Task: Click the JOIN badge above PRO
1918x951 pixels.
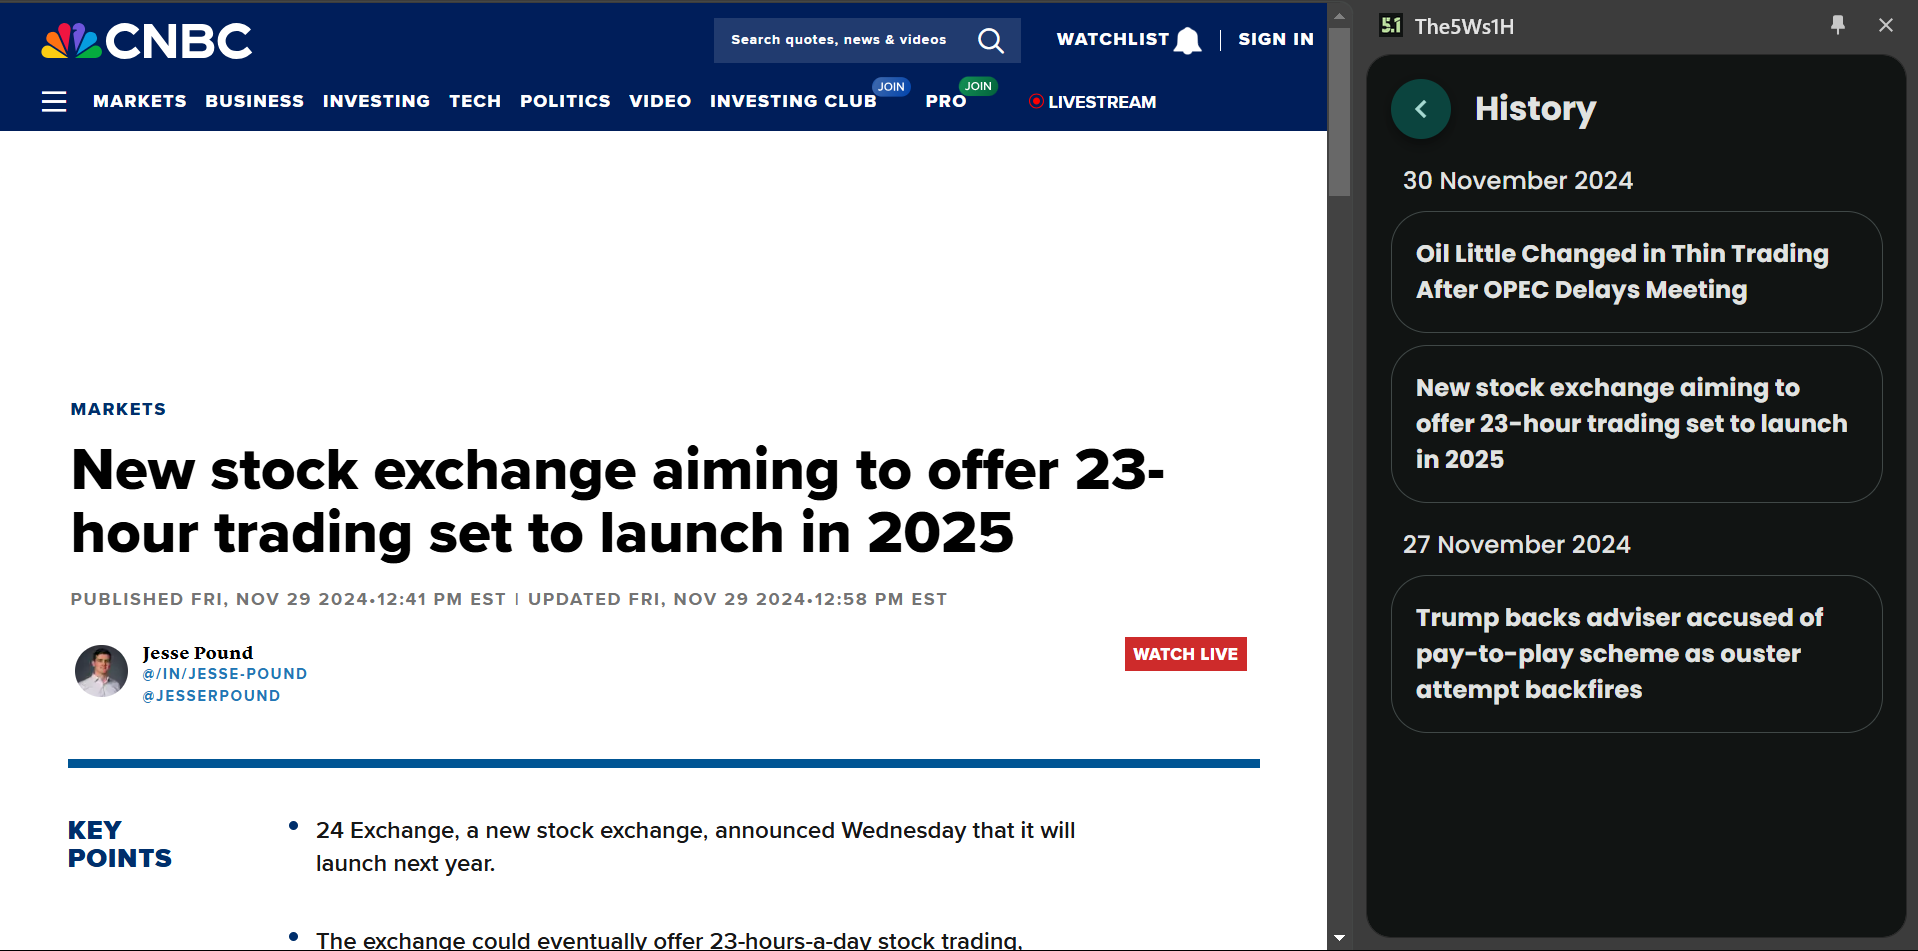Action: (978, 86)
